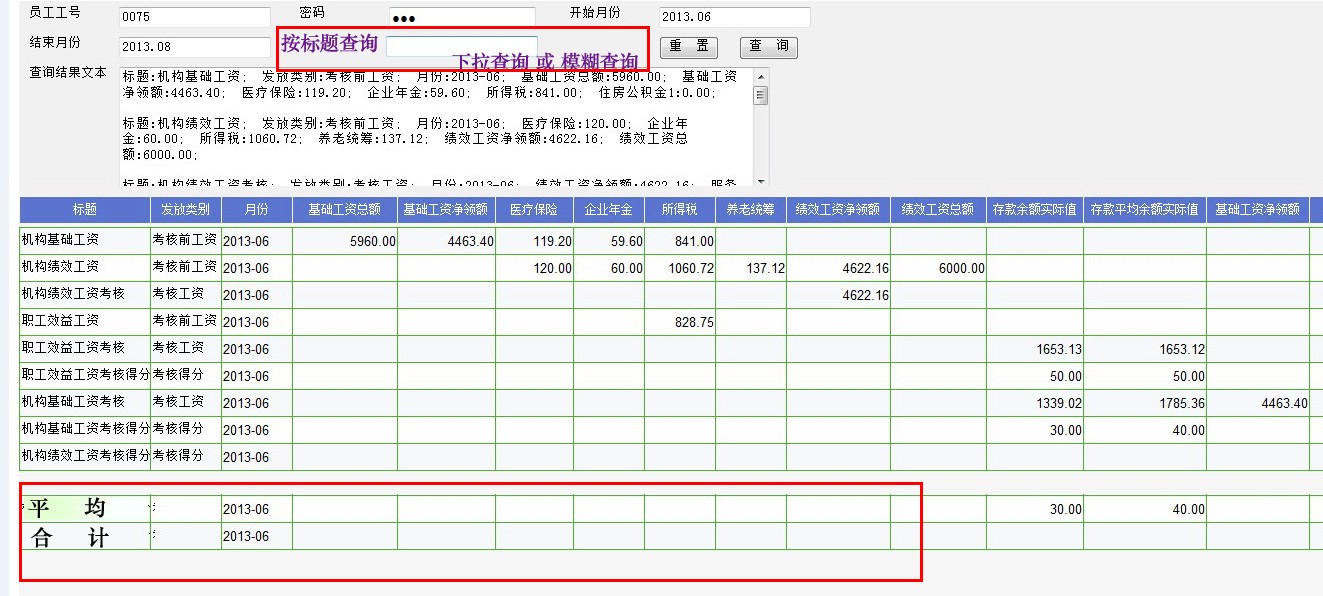
Task: Sort by the 标题 column header
Action: pos(84,210)
